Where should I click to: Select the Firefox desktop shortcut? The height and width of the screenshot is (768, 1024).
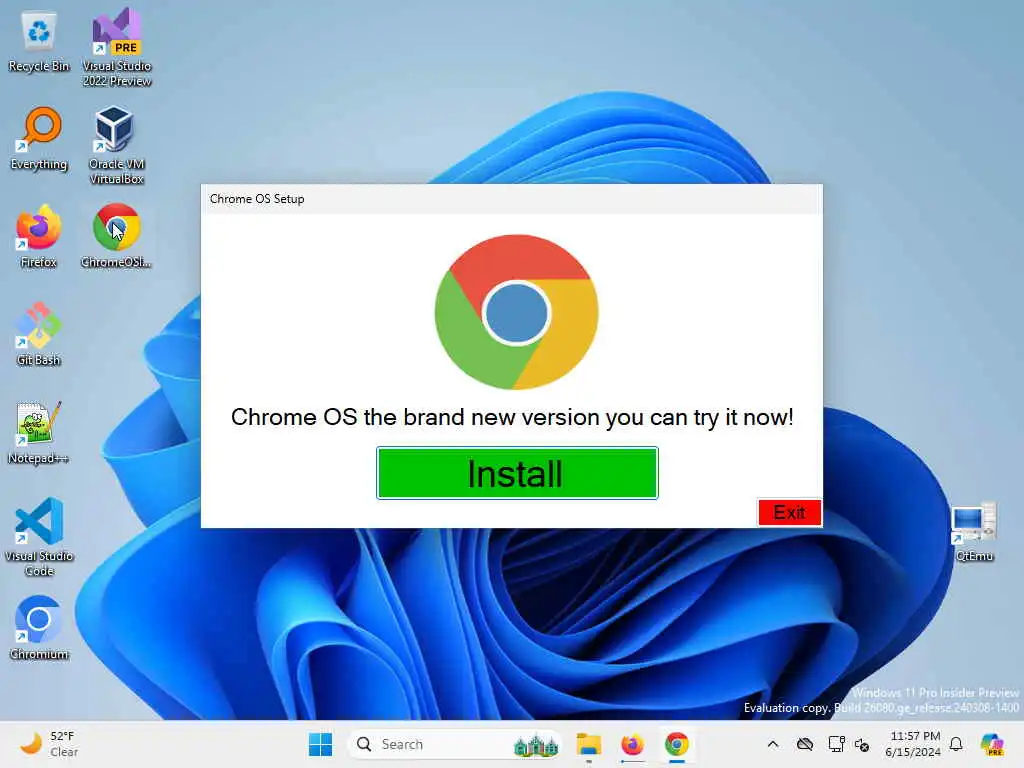click(x=39, y=237)
